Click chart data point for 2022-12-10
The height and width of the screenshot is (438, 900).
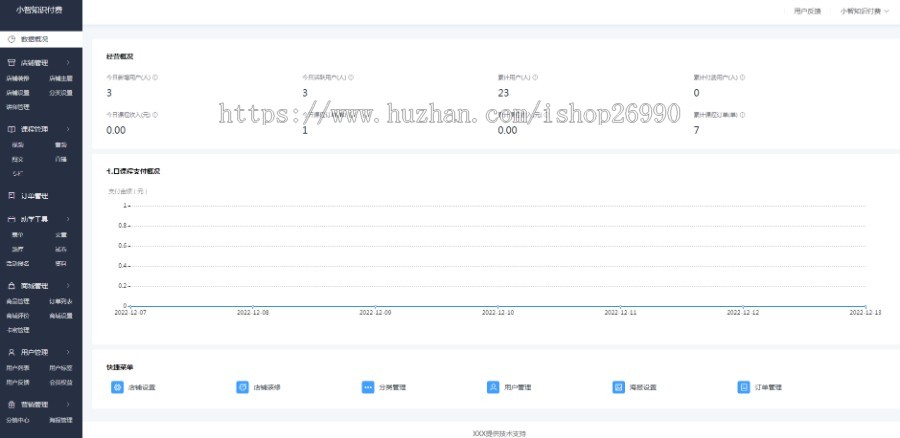click(x=498, y=307)
